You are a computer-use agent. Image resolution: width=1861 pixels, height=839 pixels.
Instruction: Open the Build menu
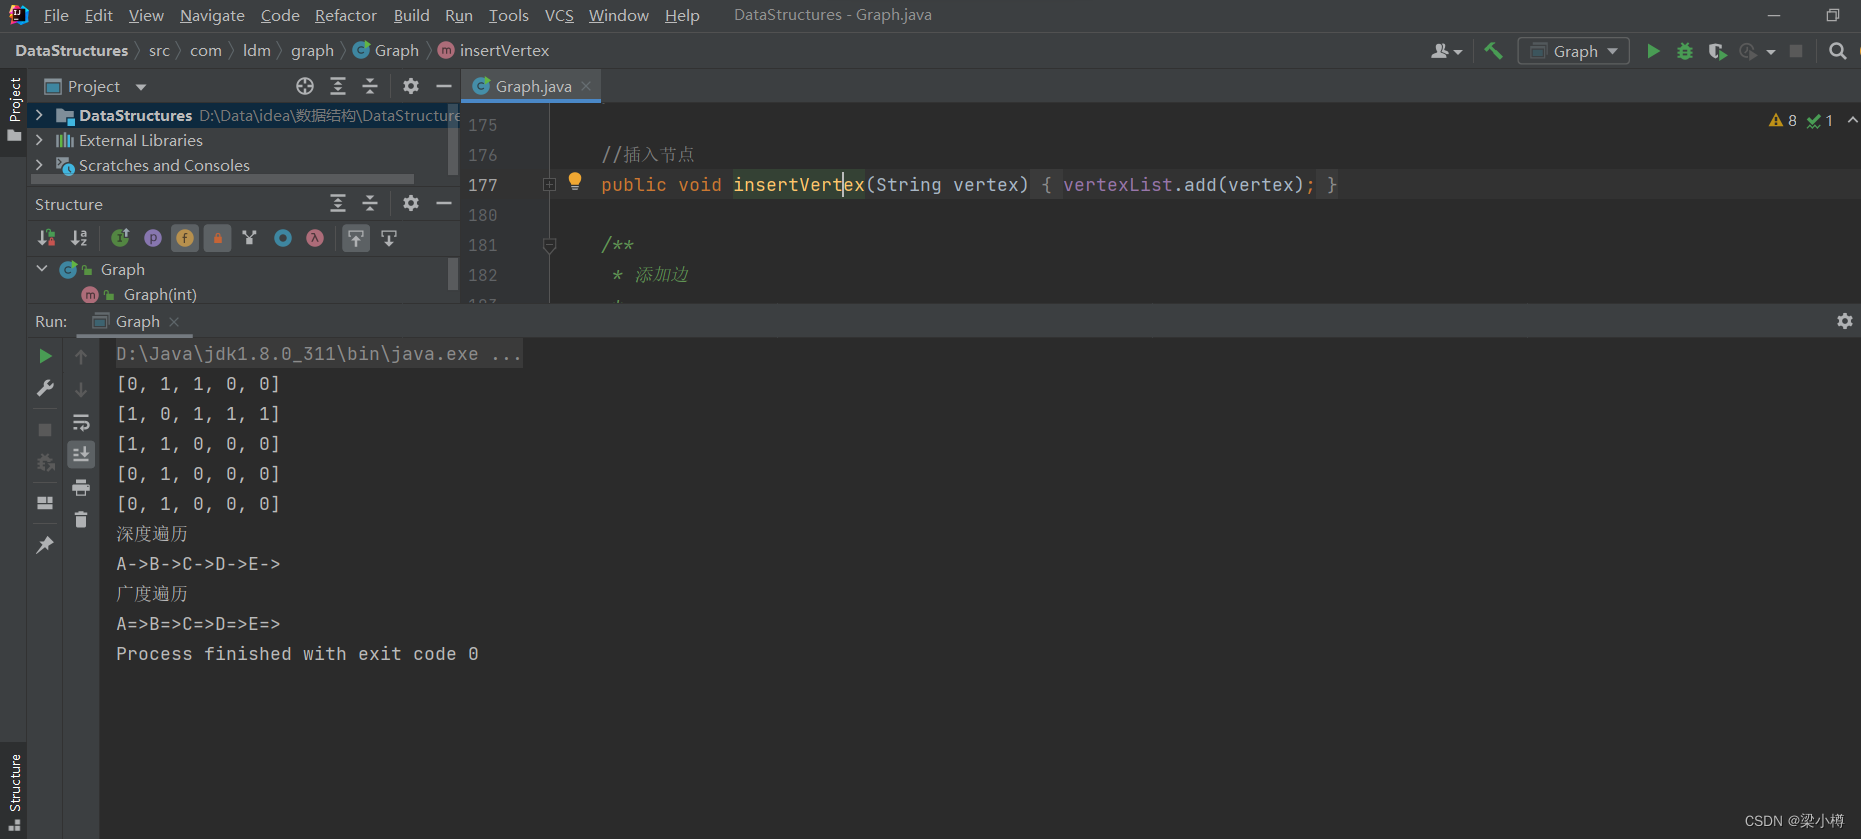point(411,15)
